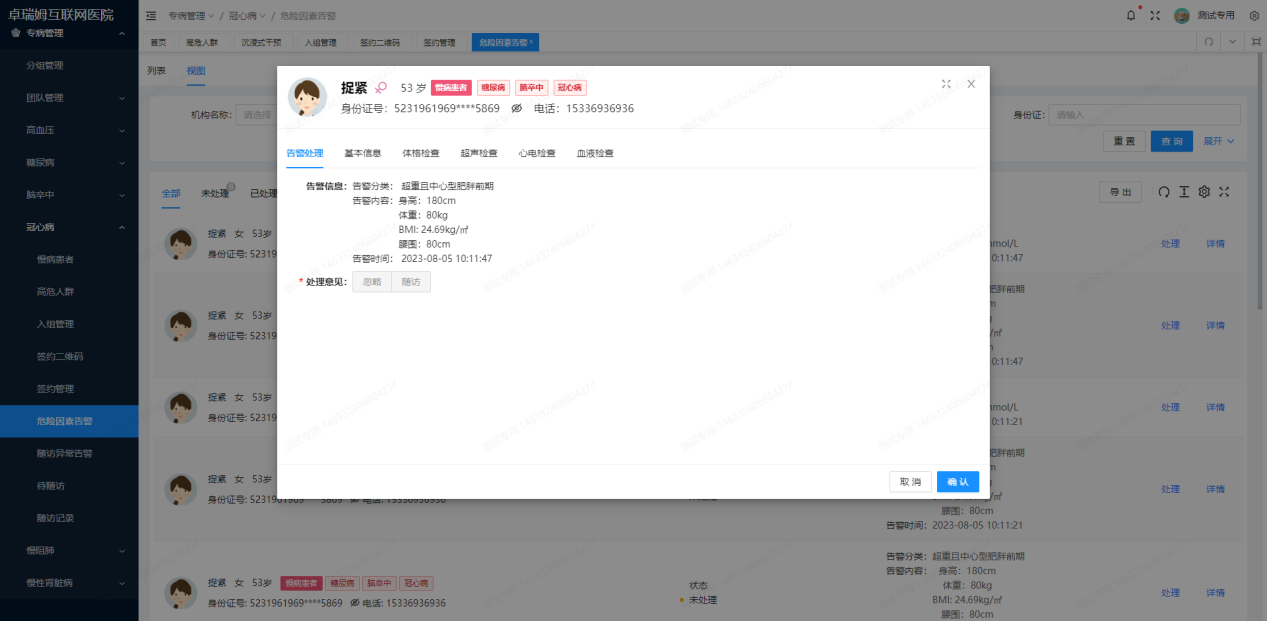The width and height of the screenshot is (1267, 621).
Task: Click 导出 button above list
Action: click(1120, 192)
